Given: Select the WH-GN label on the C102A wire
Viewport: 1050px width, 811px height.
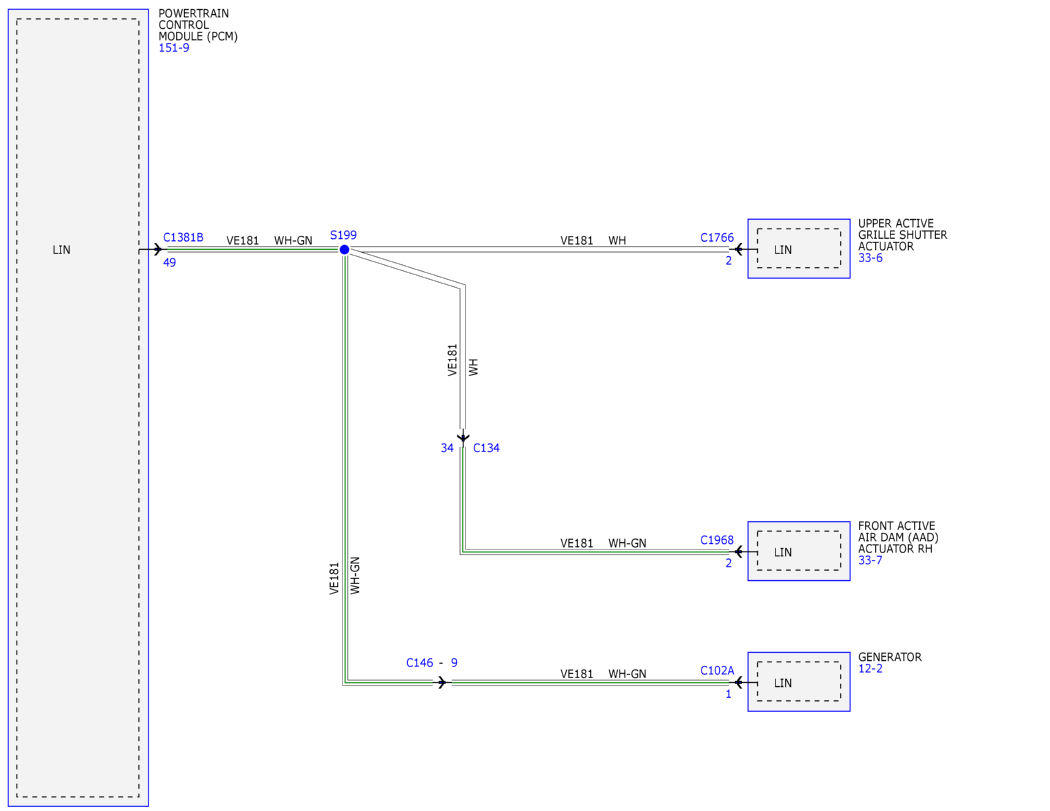Looking at the screenshot, I should click(x=627, y=674).
